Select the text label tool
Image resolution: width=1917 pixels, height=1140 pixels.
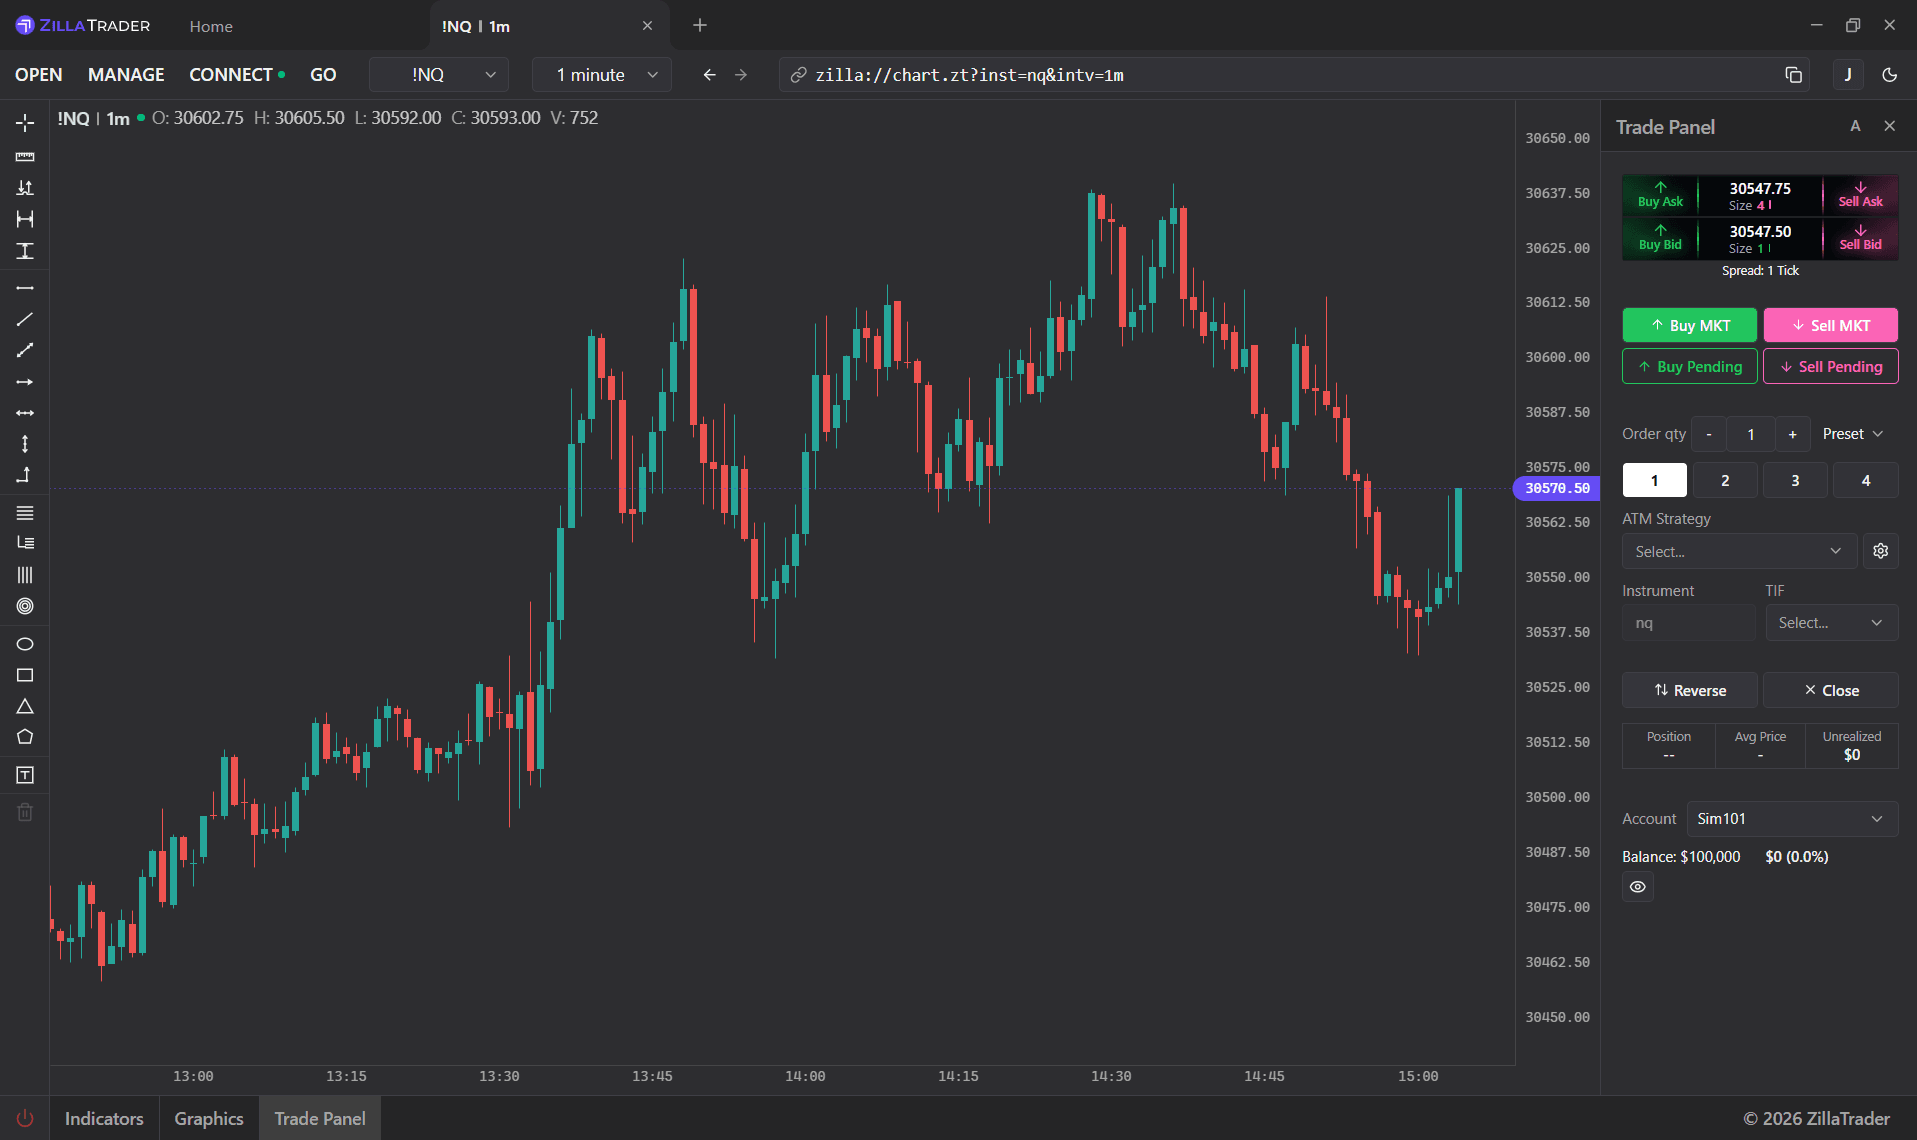click(x=25, y=775)
